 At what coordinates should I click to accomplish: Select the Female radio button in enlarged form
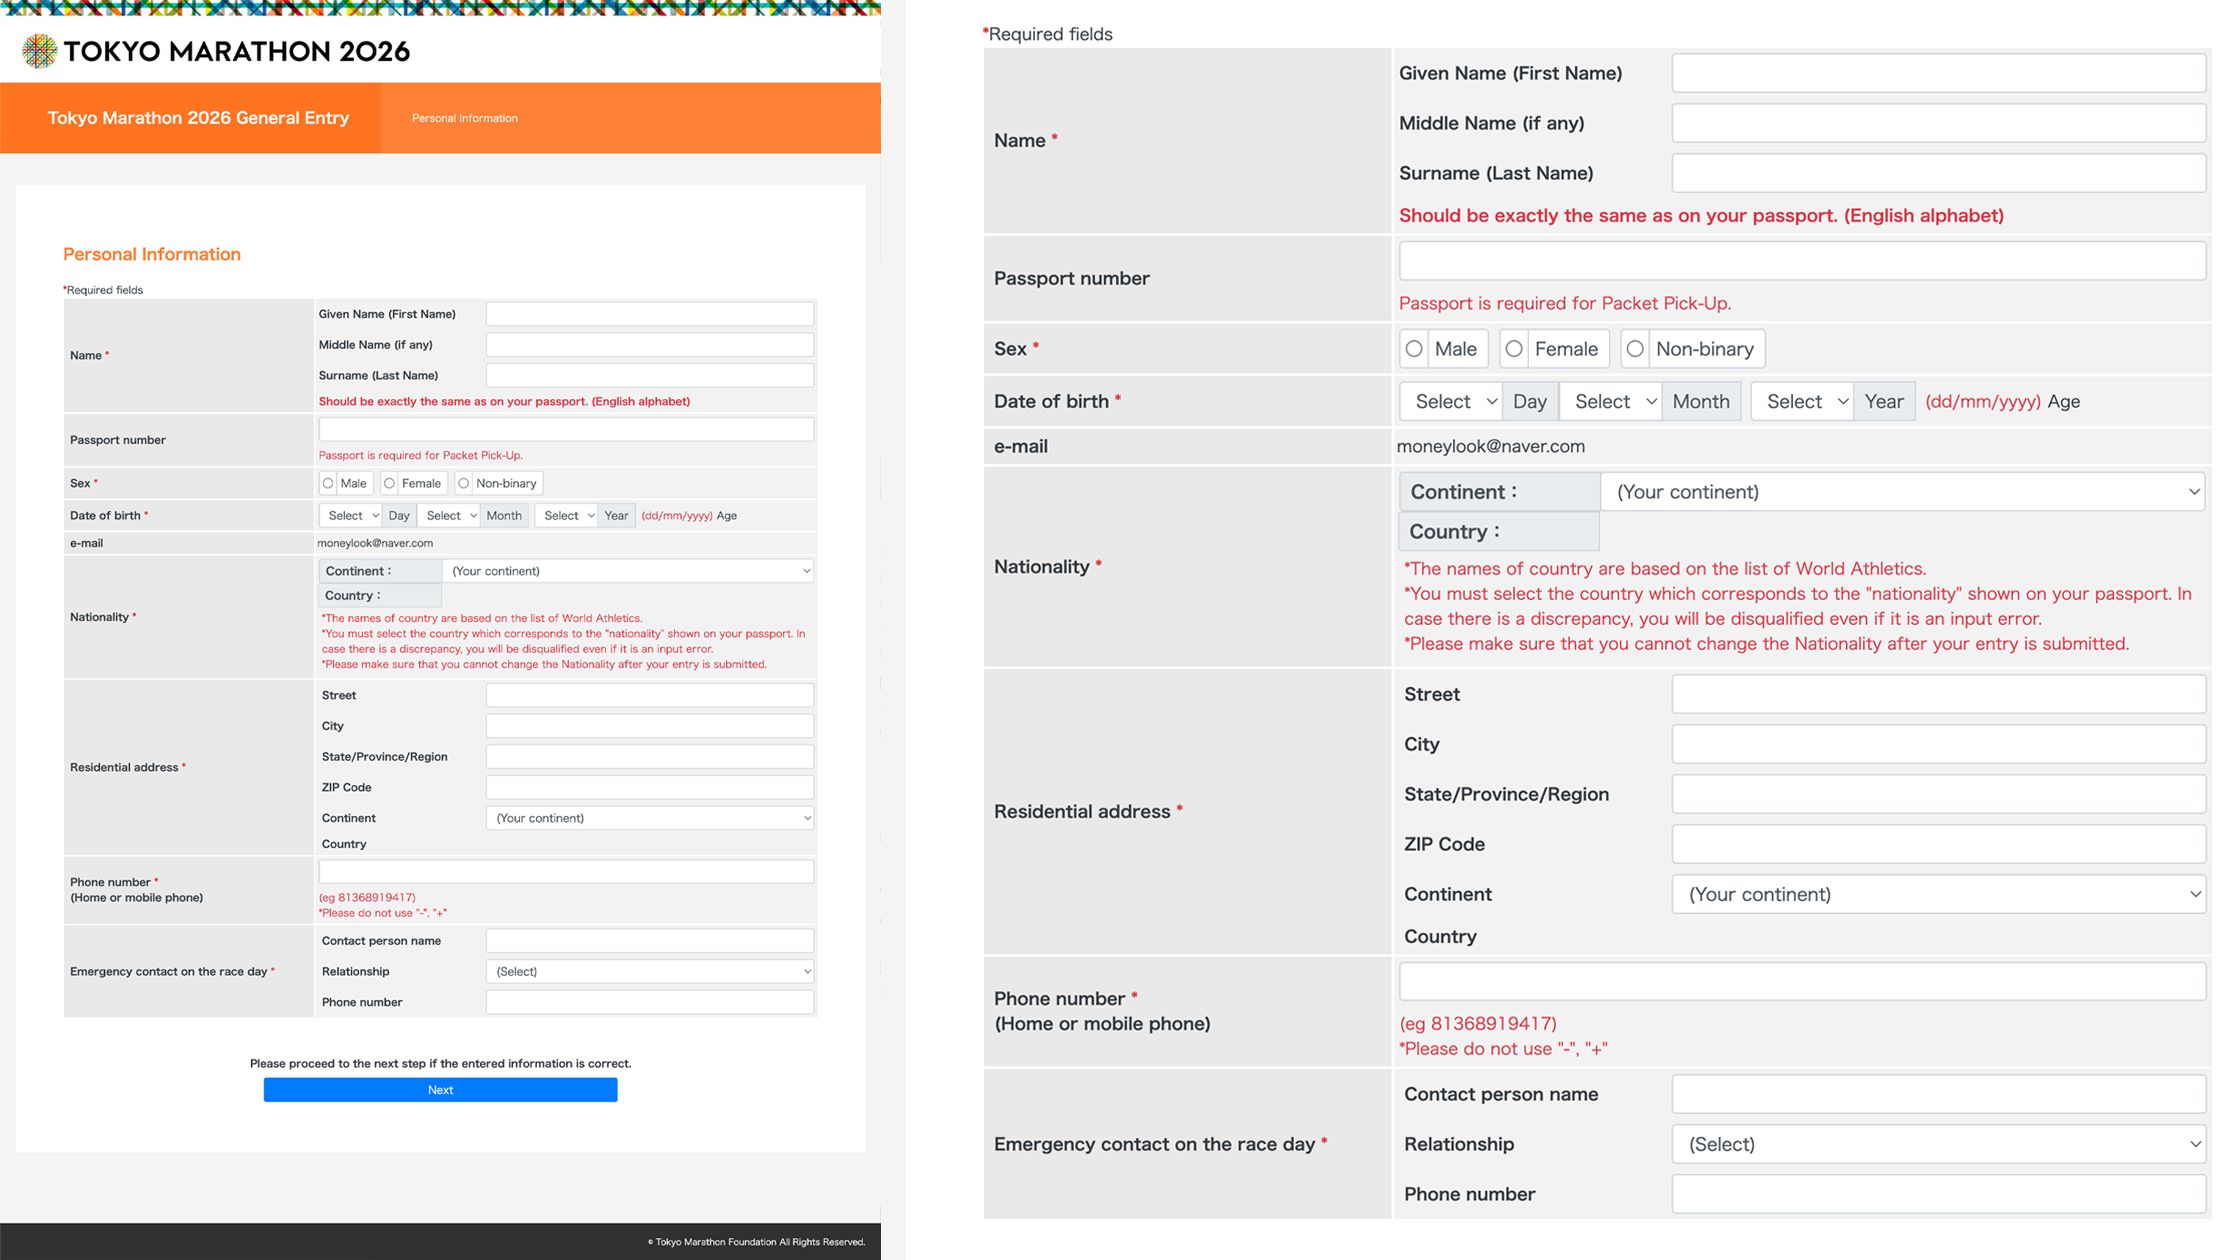(1514, 349)
